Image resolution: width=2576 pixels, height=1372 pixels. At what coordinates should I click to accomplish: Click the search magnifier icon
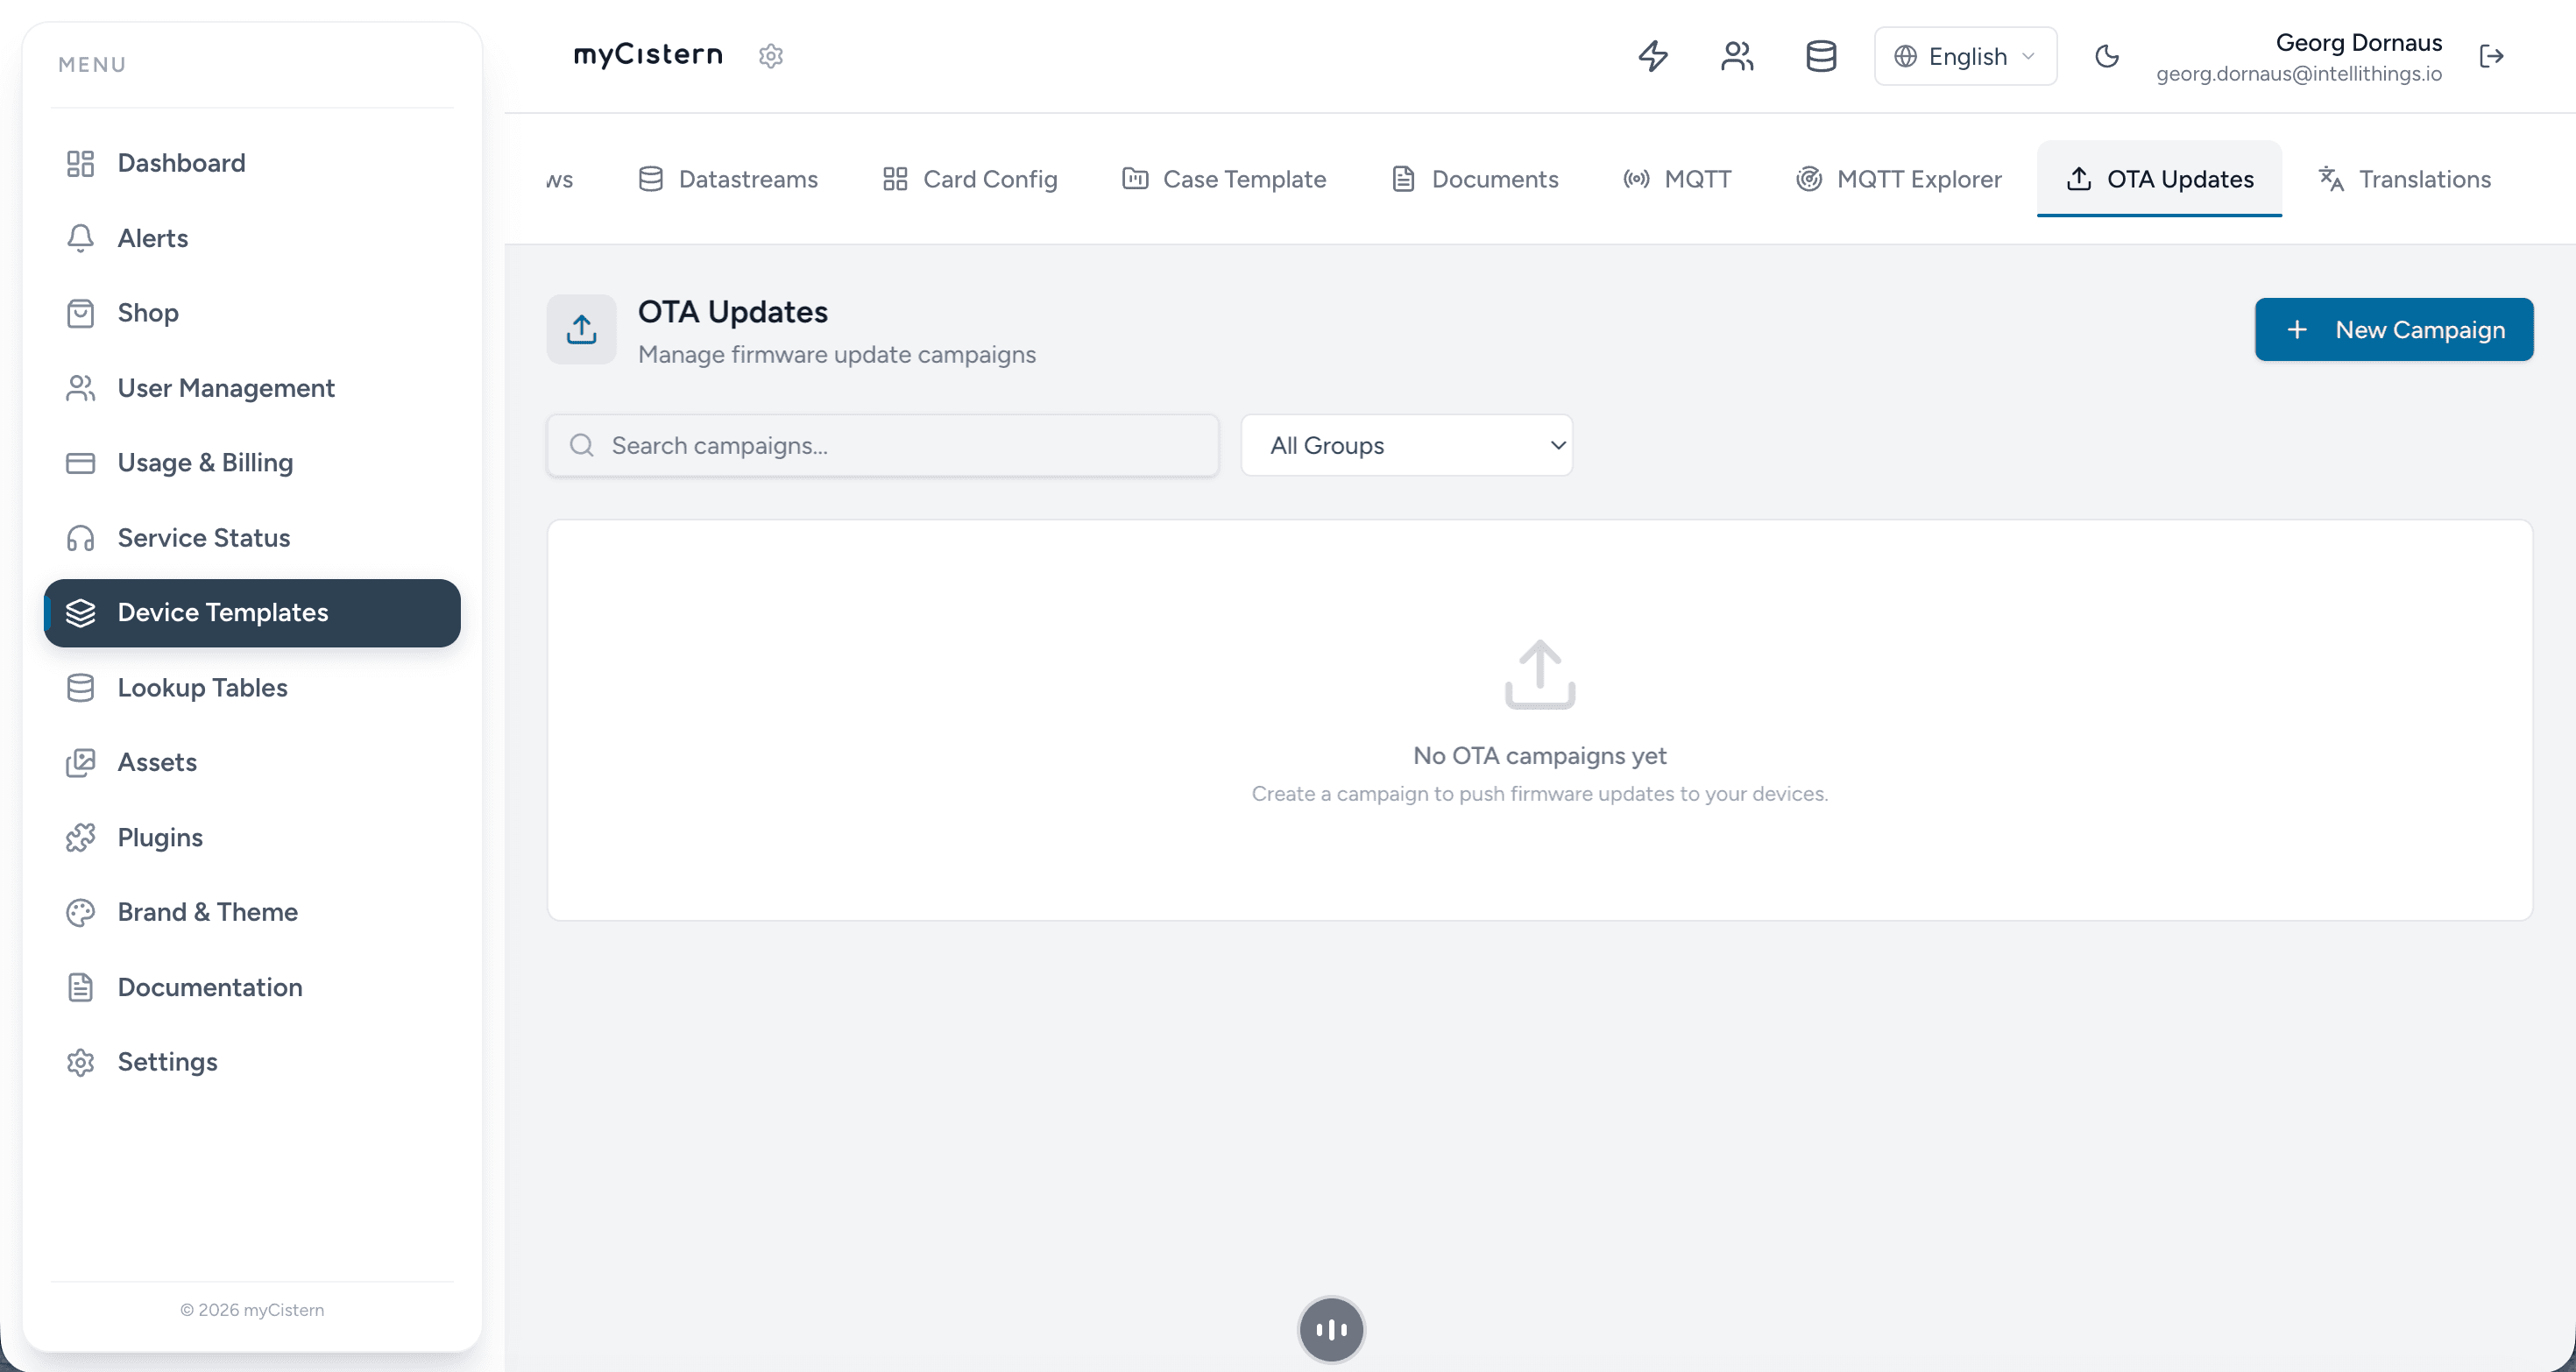click(581, 446)
